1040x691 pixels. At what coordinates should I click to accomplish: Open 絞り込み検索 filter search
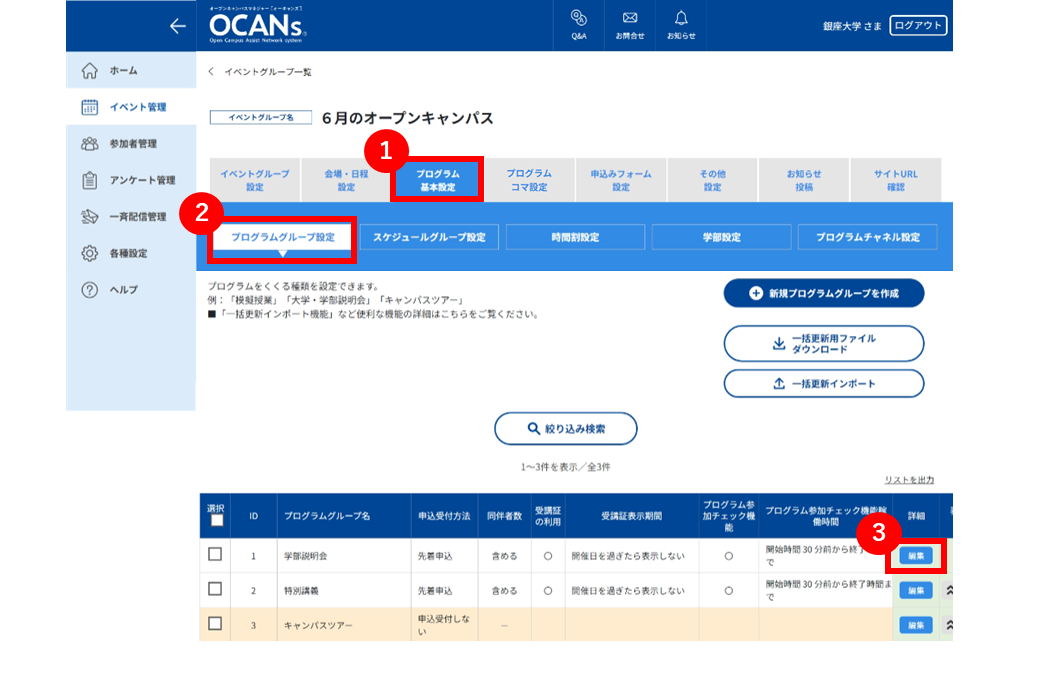pos(566,428)
